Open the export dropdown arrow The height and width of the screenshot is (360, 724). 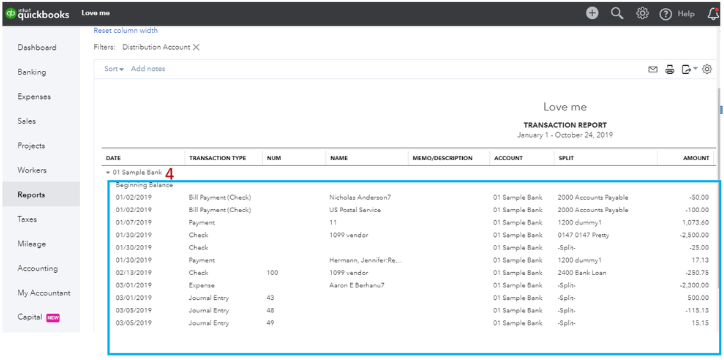pos(695,68)
